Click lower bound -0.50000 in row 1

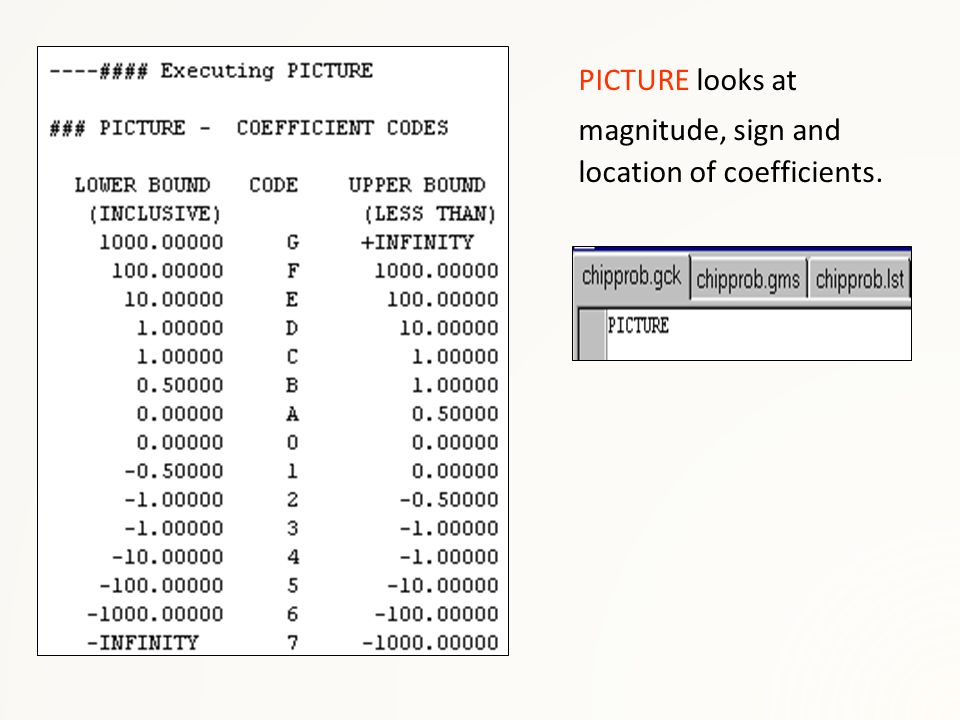173,471
